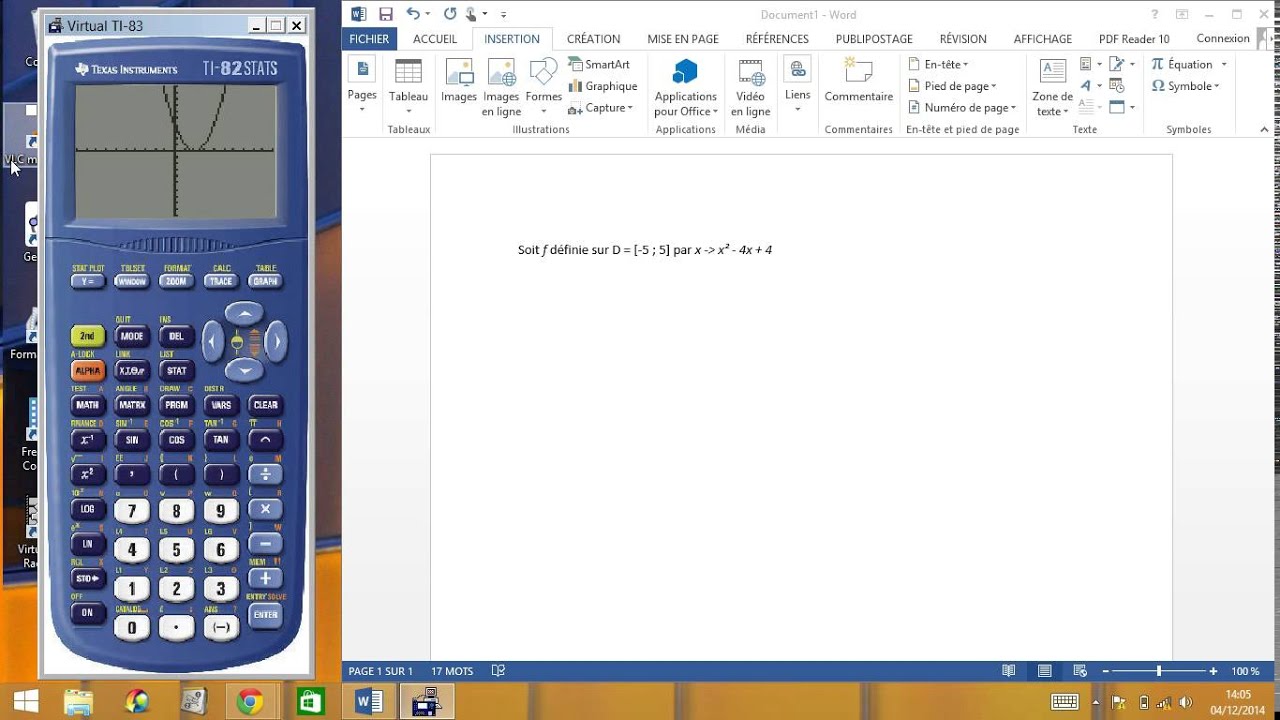
Task: Click the GRAPH key on the calculator
Action: click(x=265, y=282)
